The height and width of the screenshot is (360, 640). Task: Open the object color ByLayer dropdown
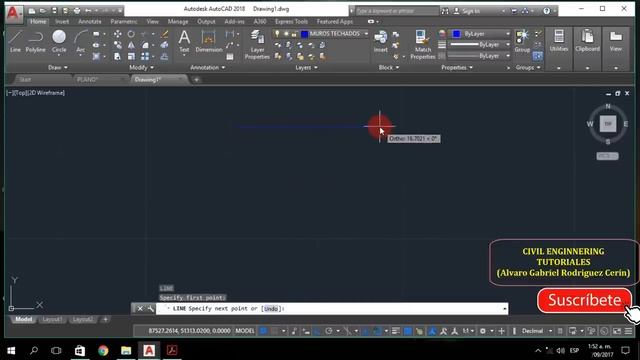pyautogui.click(x=508, y=34)
